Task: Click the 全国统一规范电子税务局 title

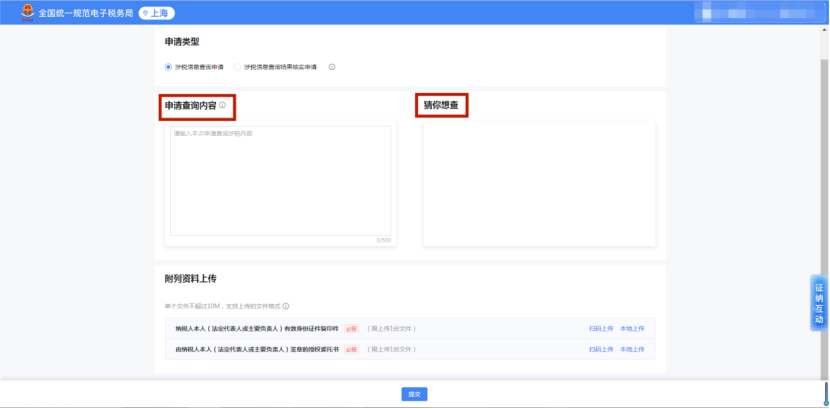Action: (85, 13)
